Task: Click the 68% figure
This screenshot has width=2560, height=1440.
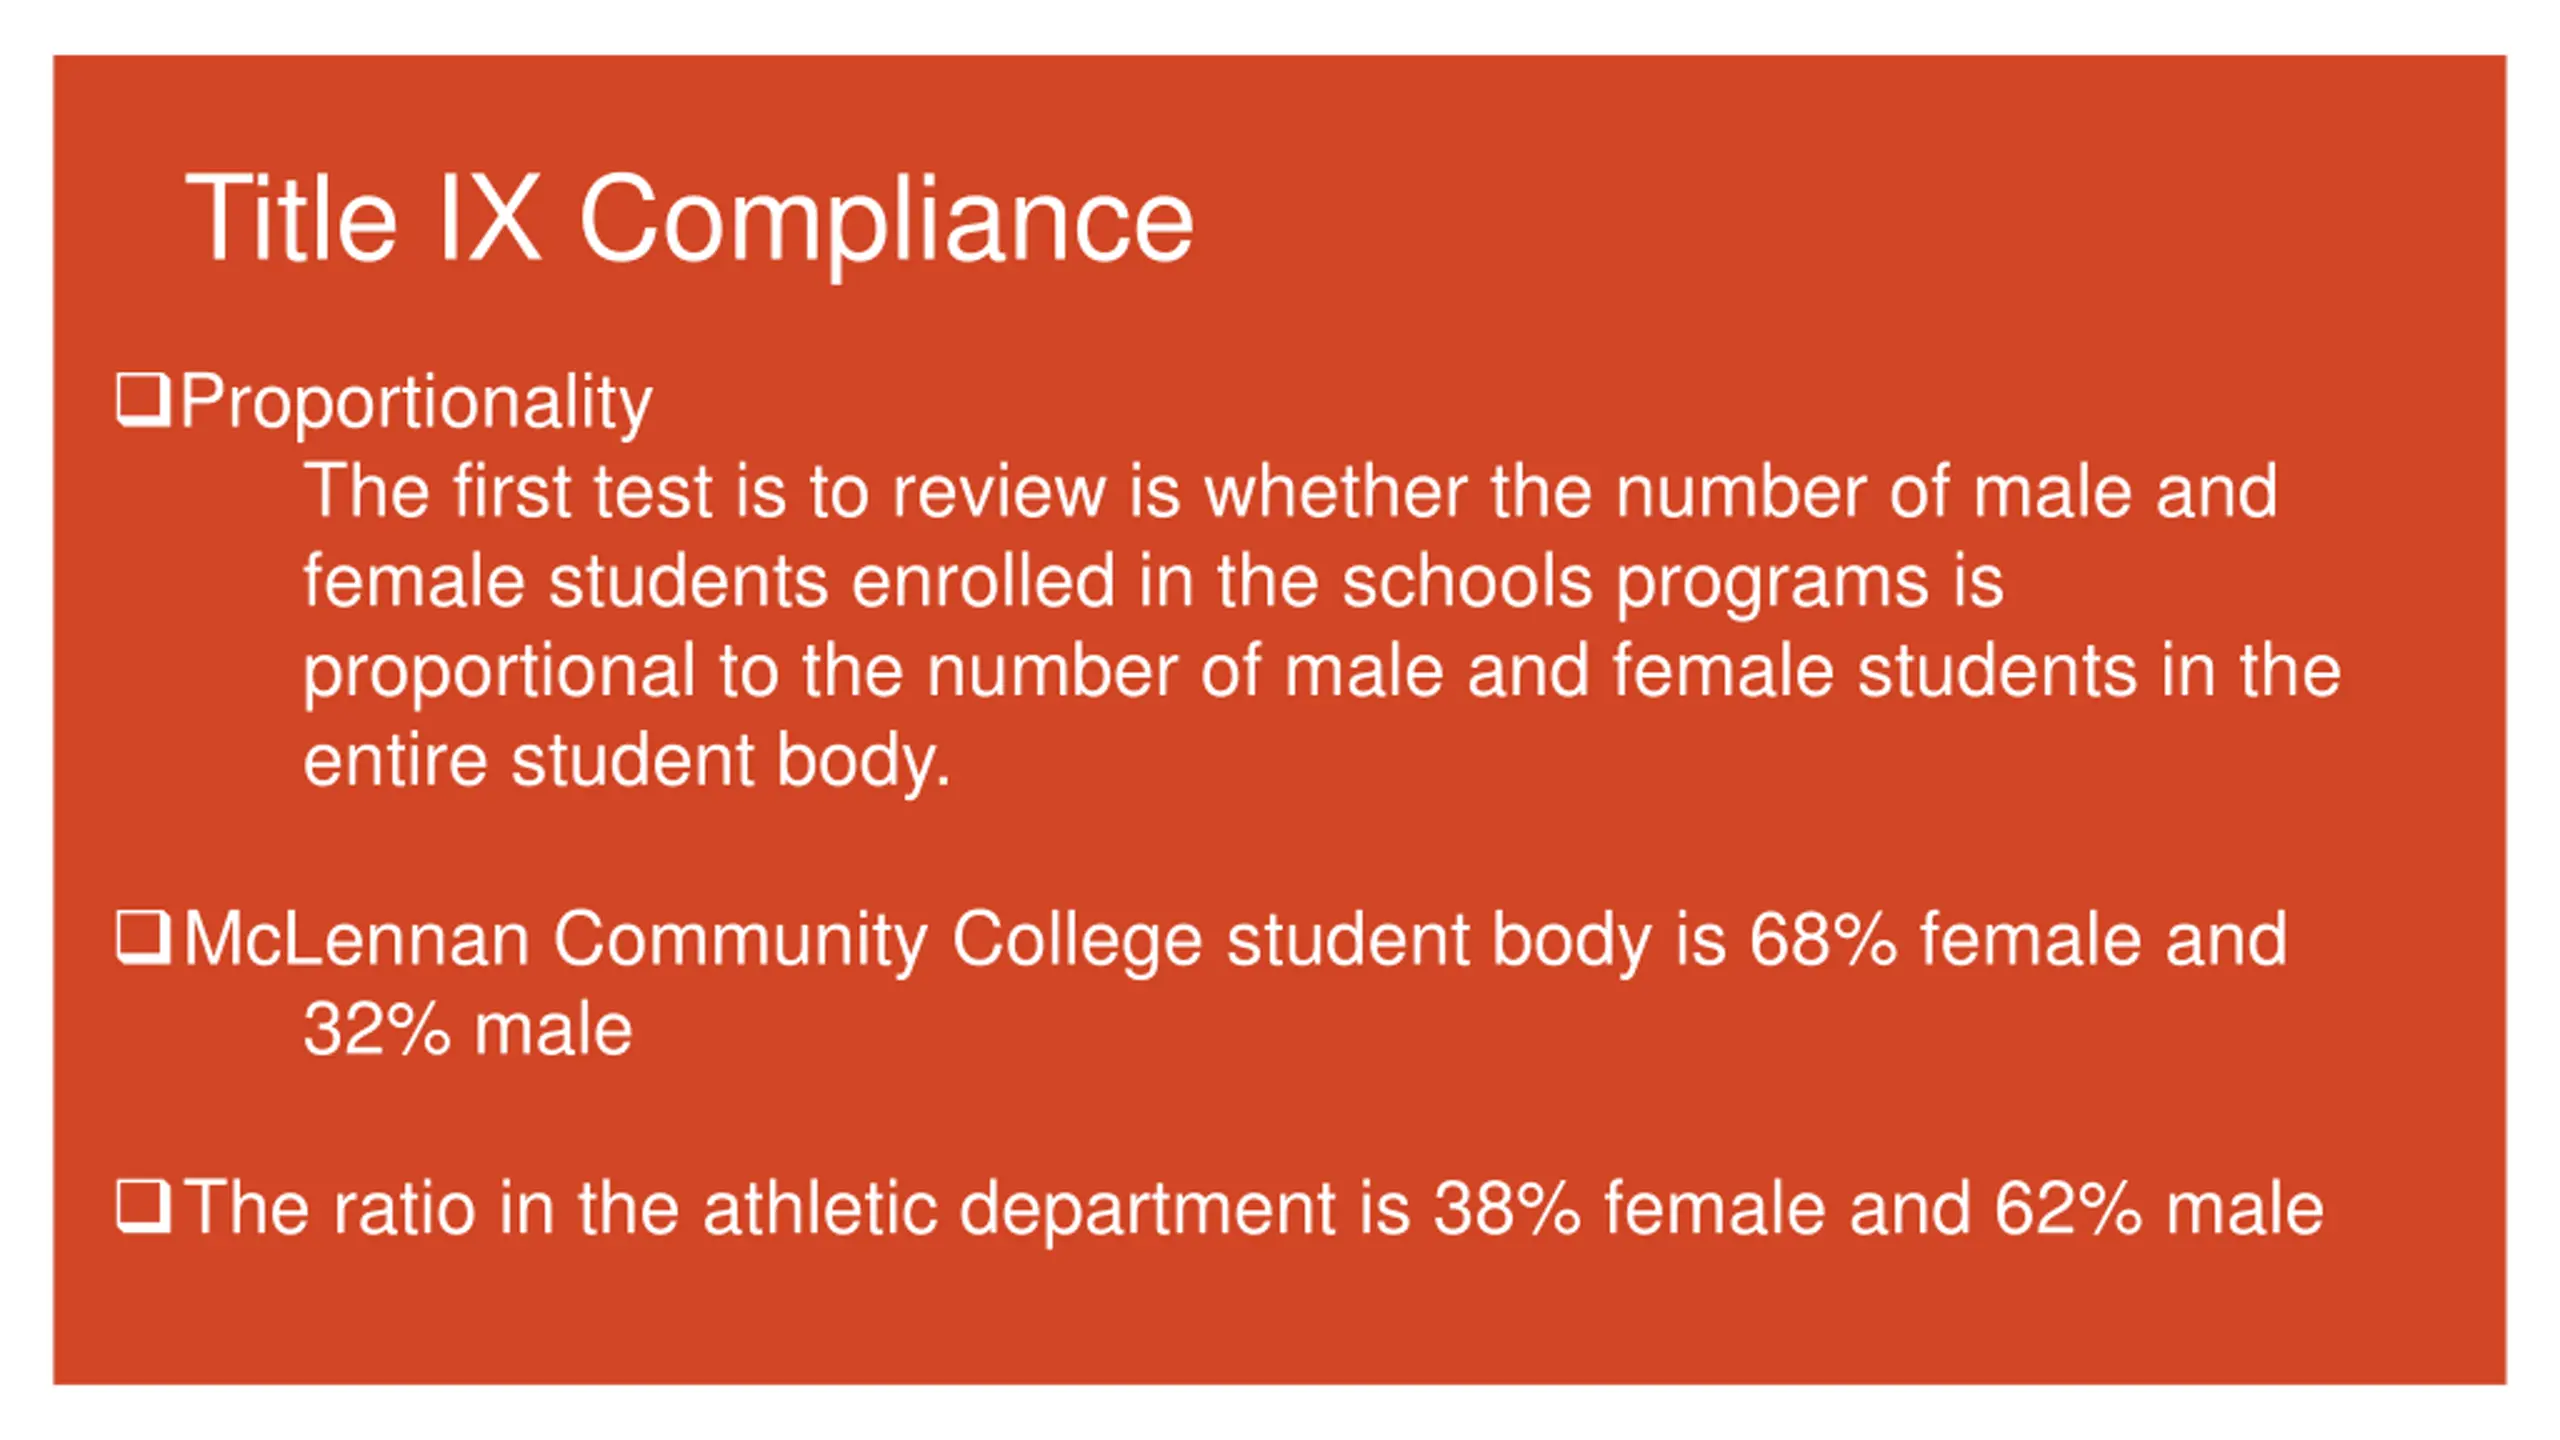Action: pos(1823,939)
